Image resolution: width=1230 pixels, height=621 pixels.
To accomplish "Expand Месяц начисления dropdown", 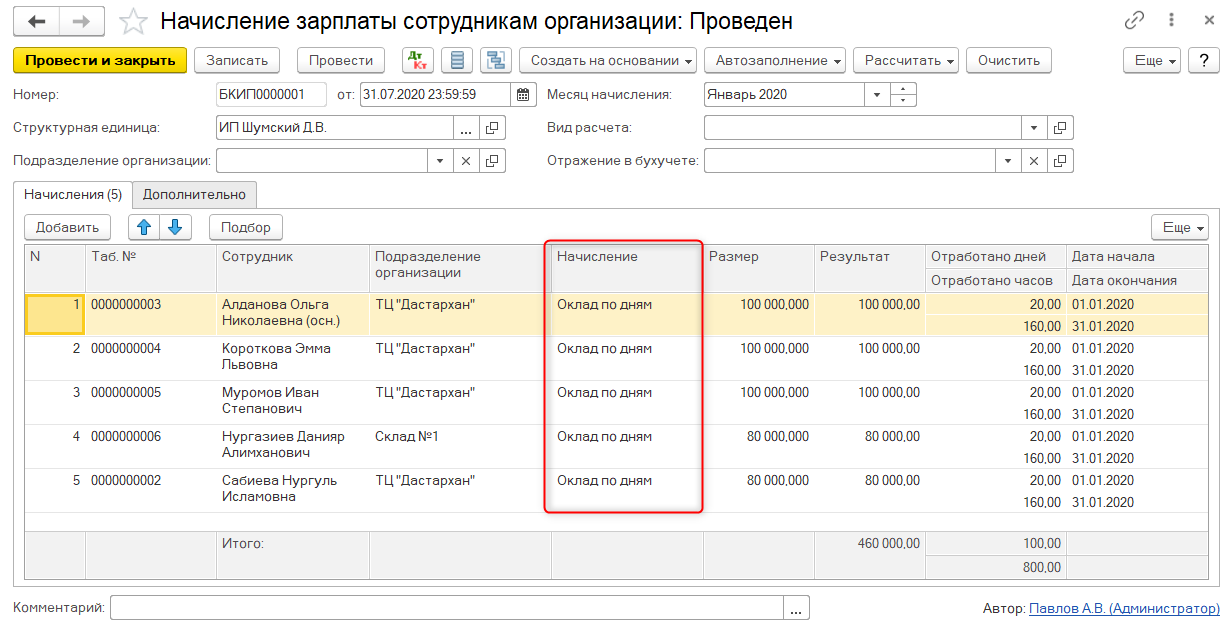I will pos(877,95).
